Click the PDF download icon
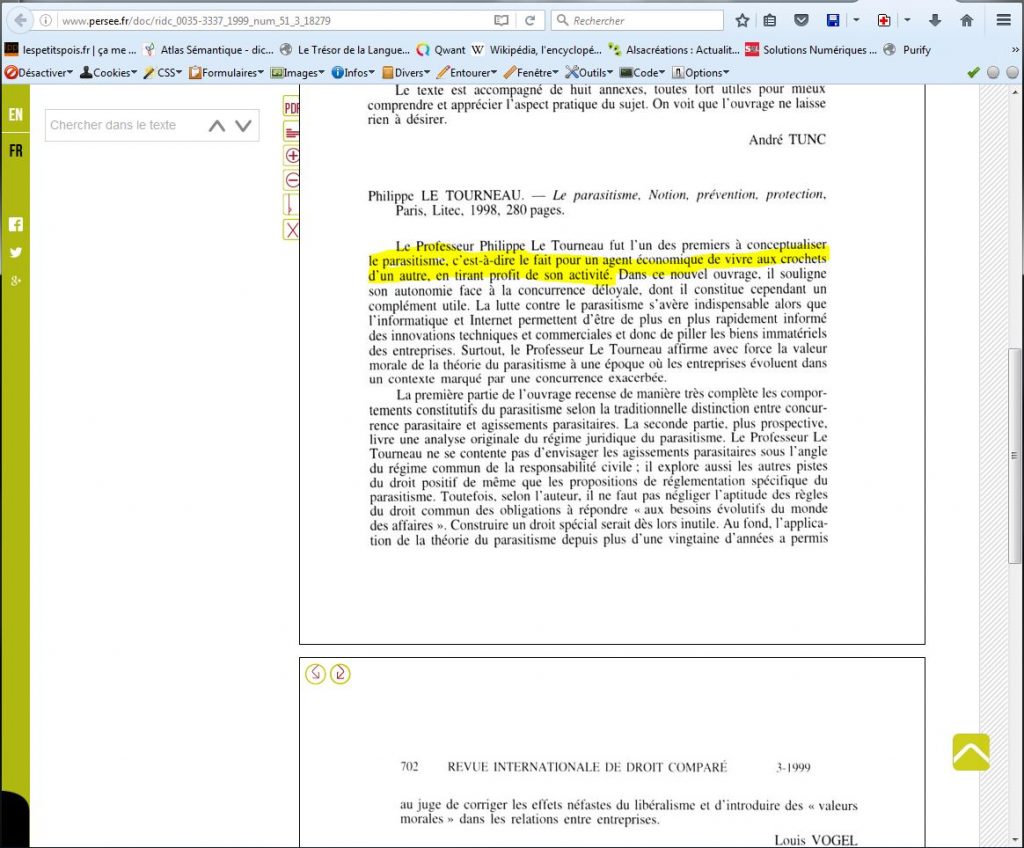This screenshot has height=848, width=1024. [292, 108]
